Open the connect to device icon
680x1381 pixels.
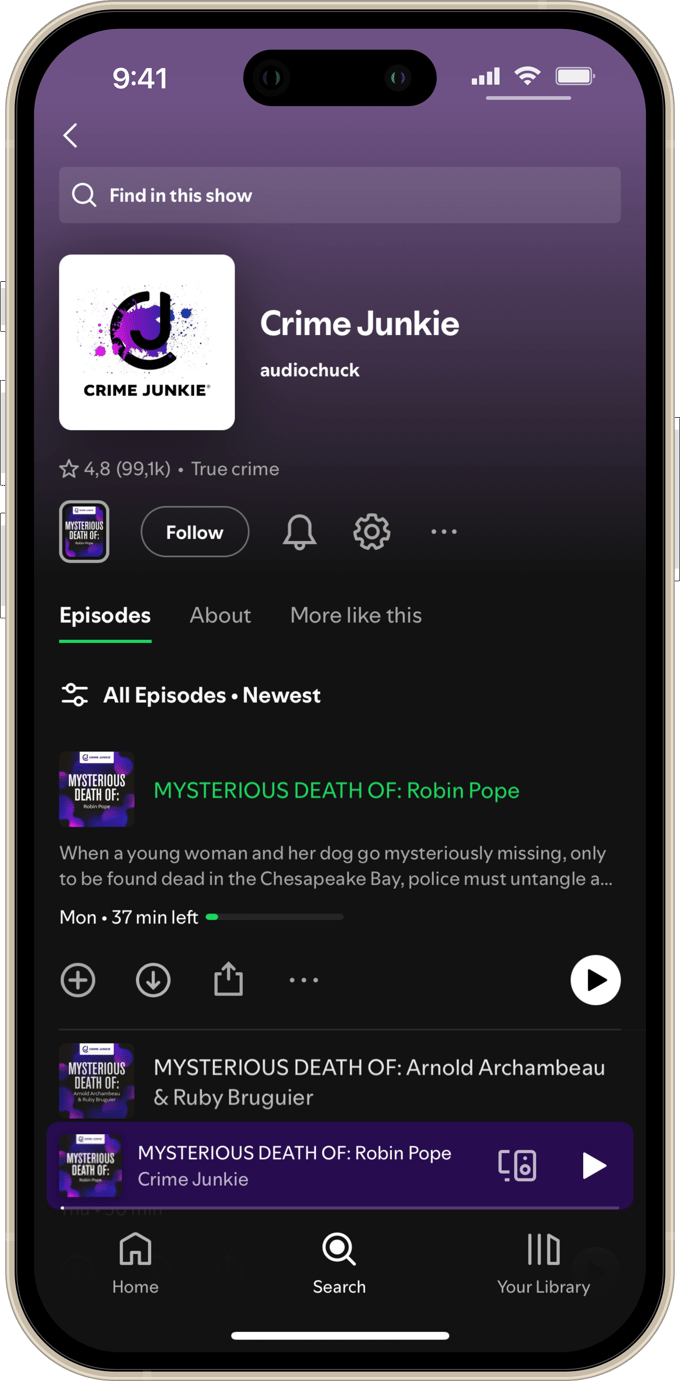[x=517, y=1165]
